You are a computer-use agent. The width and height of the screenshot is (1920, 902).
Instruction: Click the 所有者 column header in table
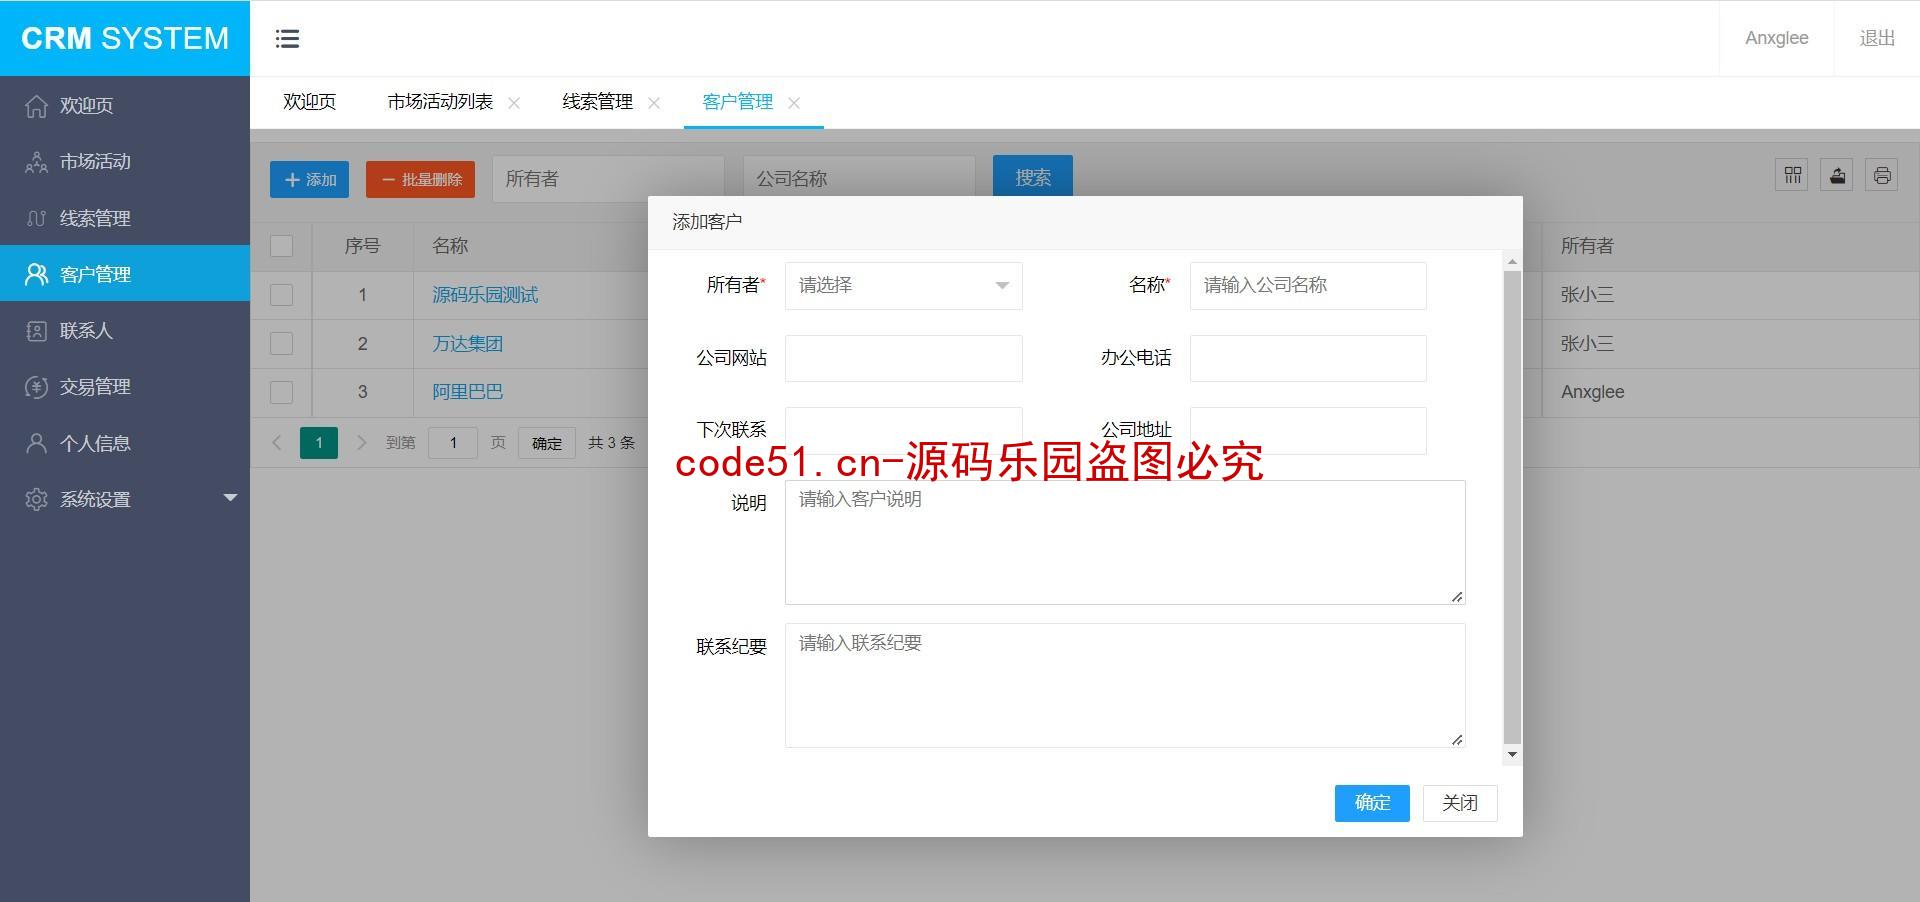tap(1587, 246)
